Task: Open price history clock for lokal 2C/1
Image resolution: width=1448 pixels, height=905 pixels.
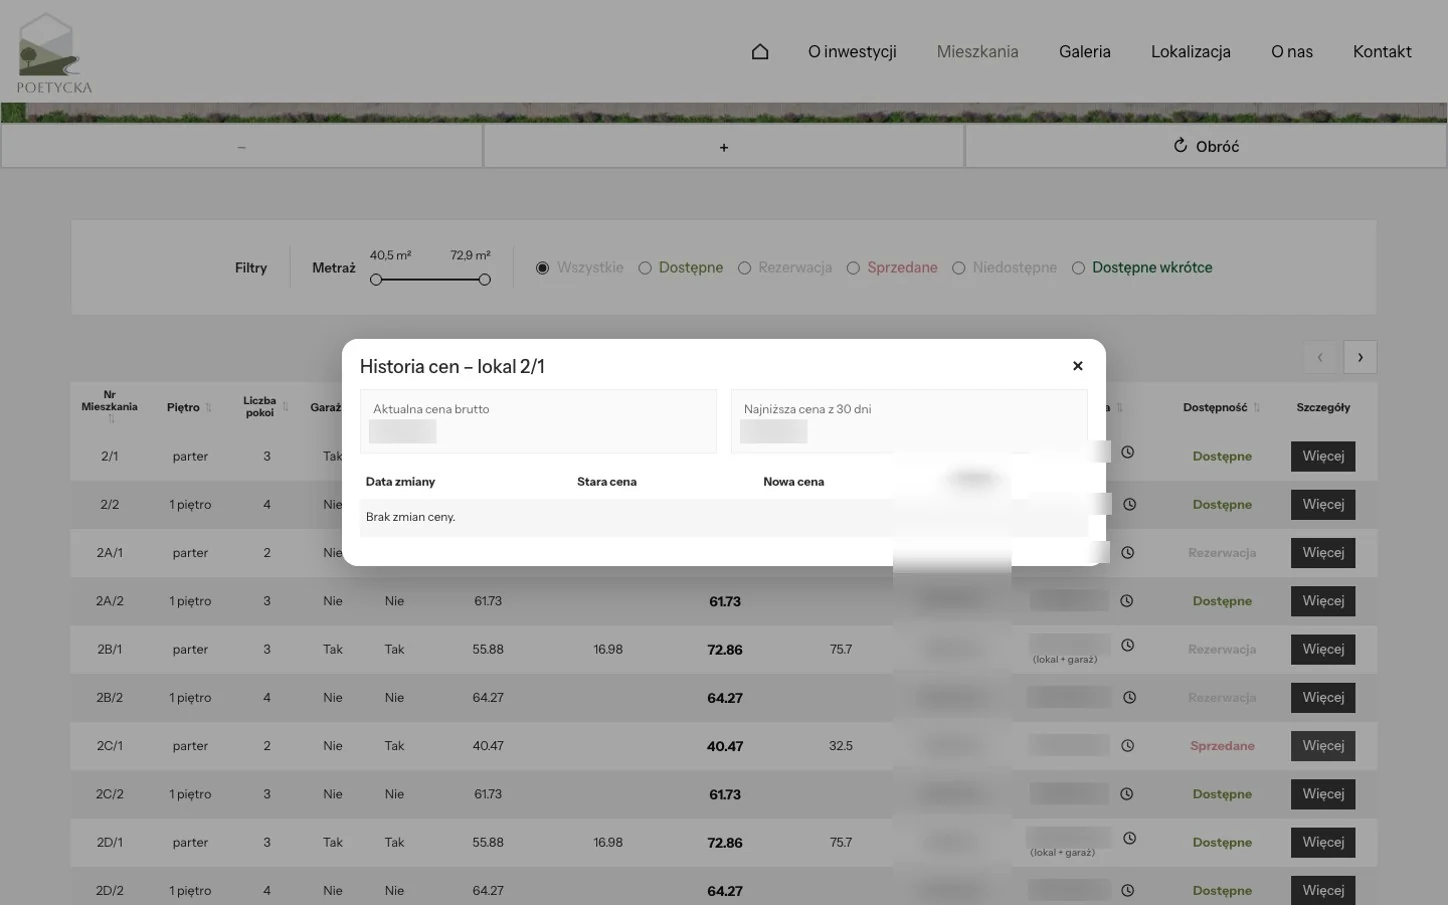Action: click(x=1127, y=745)
